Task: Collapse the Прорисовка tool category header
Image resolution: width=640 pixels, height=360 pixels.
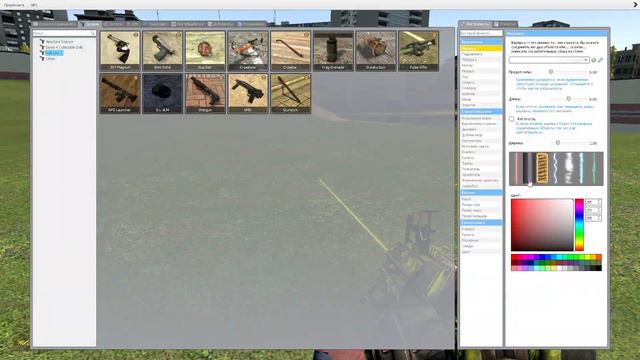Action: point(481,222)
